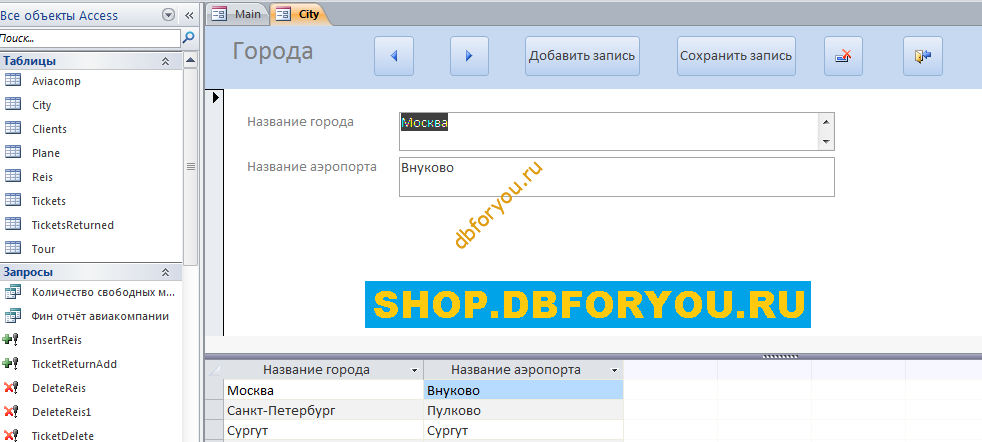Collapse the 'Таблицы' group
The image size is (982, 442).
point(165,61)
